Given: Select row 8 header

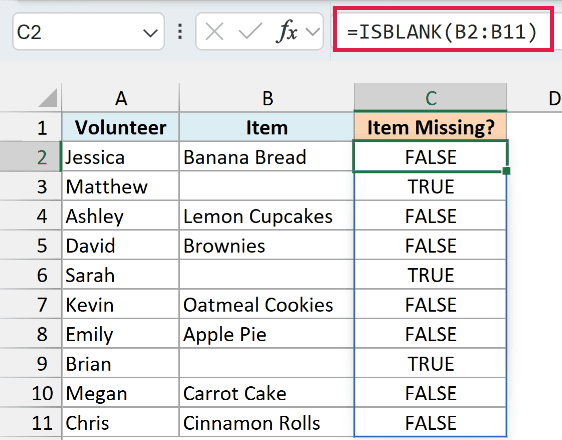Looking at the screenshot, I should 30,334.
